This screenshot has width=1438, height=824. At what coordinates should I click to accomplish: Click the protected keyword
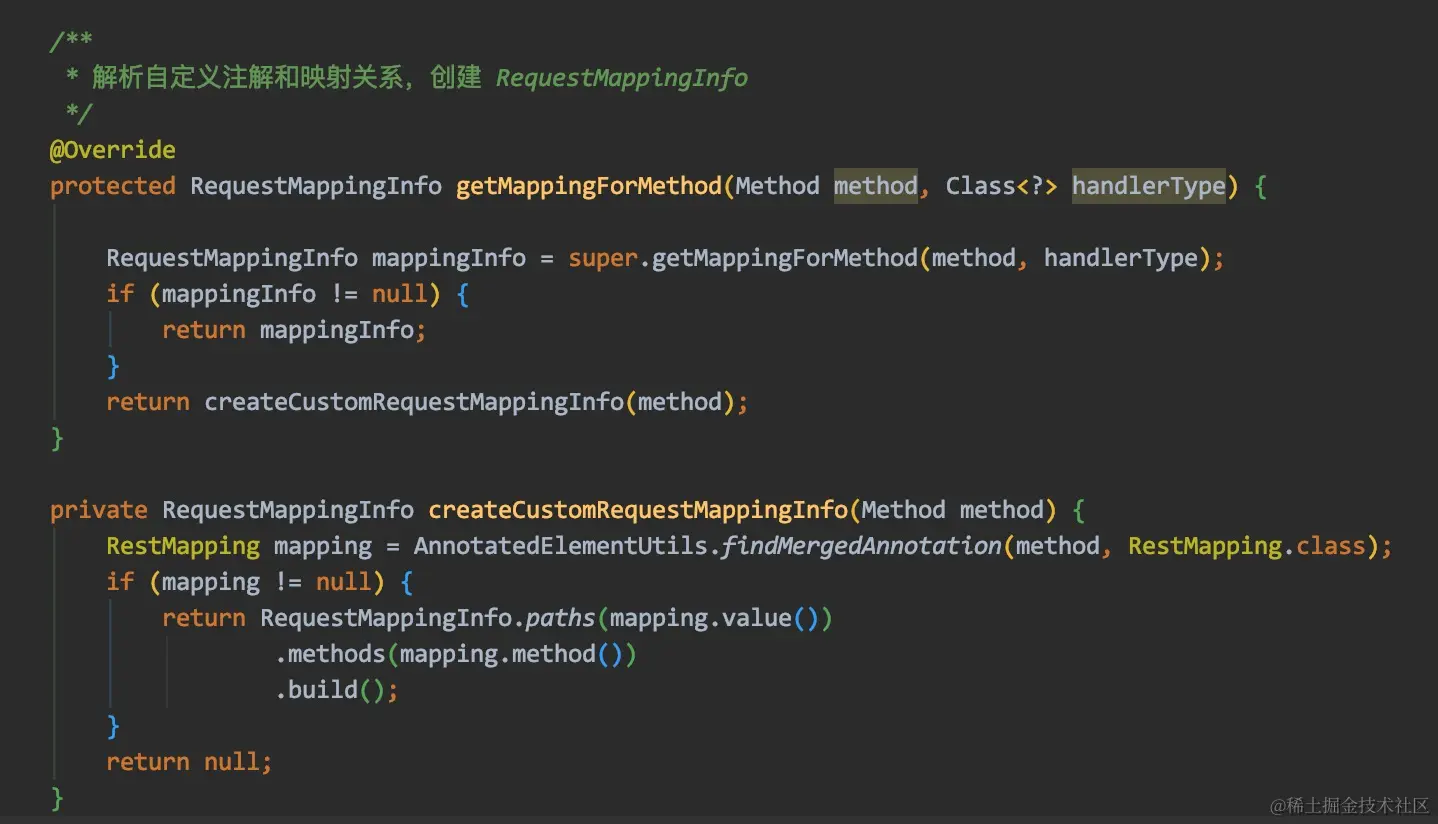tap(112, 186)
